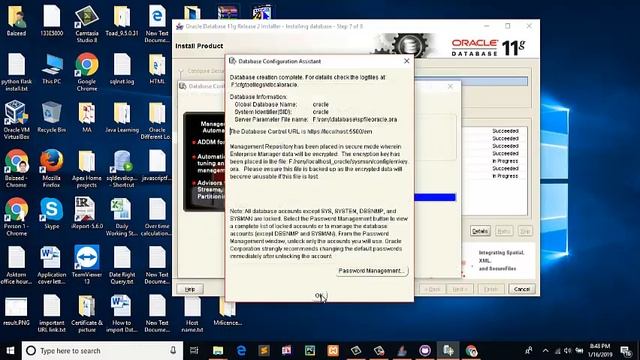Image resolution: width=640 pixels, height=360 pixels.
Task: Open Camtasia Studio 8 desktop icon
Action: 87,24
